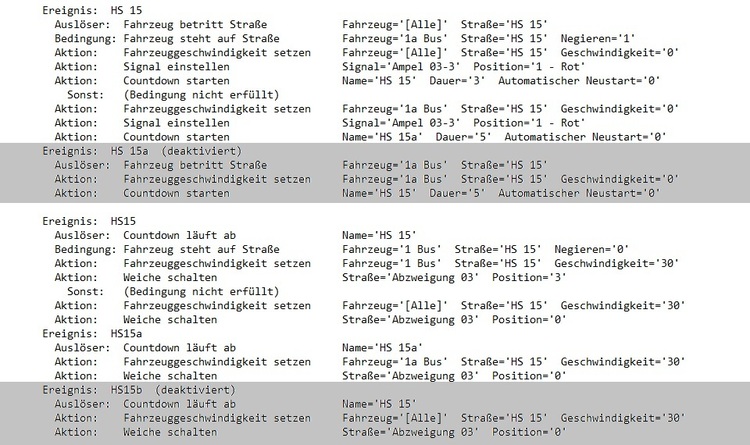Click the [Alle] speed action under the second Sonst
This screenshot has width=750, height=445.
pos(370,305)
